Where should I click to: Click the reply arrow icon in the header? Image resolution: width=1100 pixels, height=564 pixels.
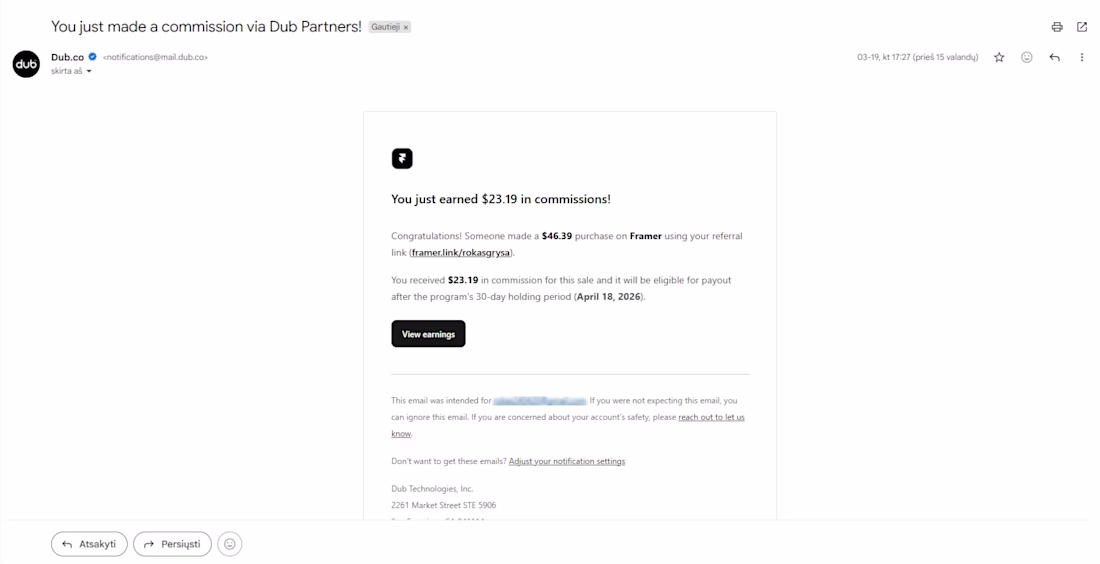coord(1054,58)
